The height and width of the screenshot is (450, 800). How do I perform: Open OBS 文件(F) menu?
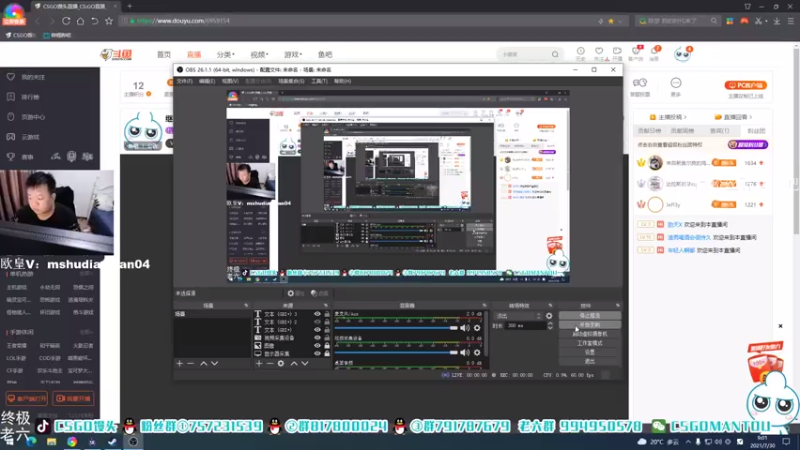click(x=184, y=81)
